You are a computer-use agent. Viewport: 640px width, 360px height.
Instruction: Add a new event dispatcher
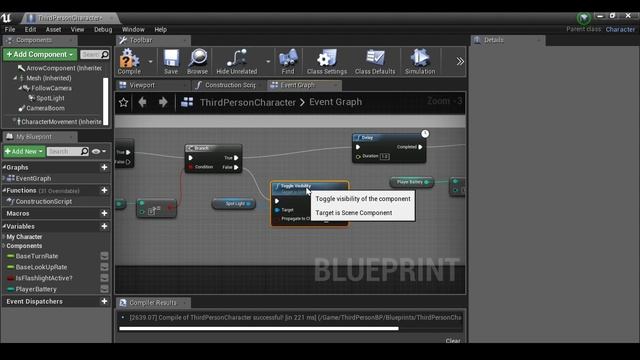point(104,301)
